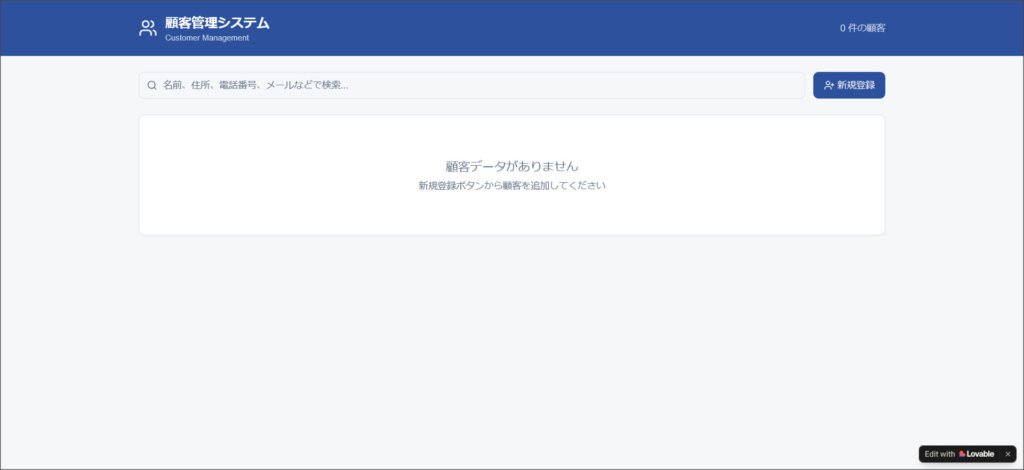Dismiss the Lovable badge with X
Image resolution: width=1024 pixels, height=470 pixels.
click(x=1007, y=454)
